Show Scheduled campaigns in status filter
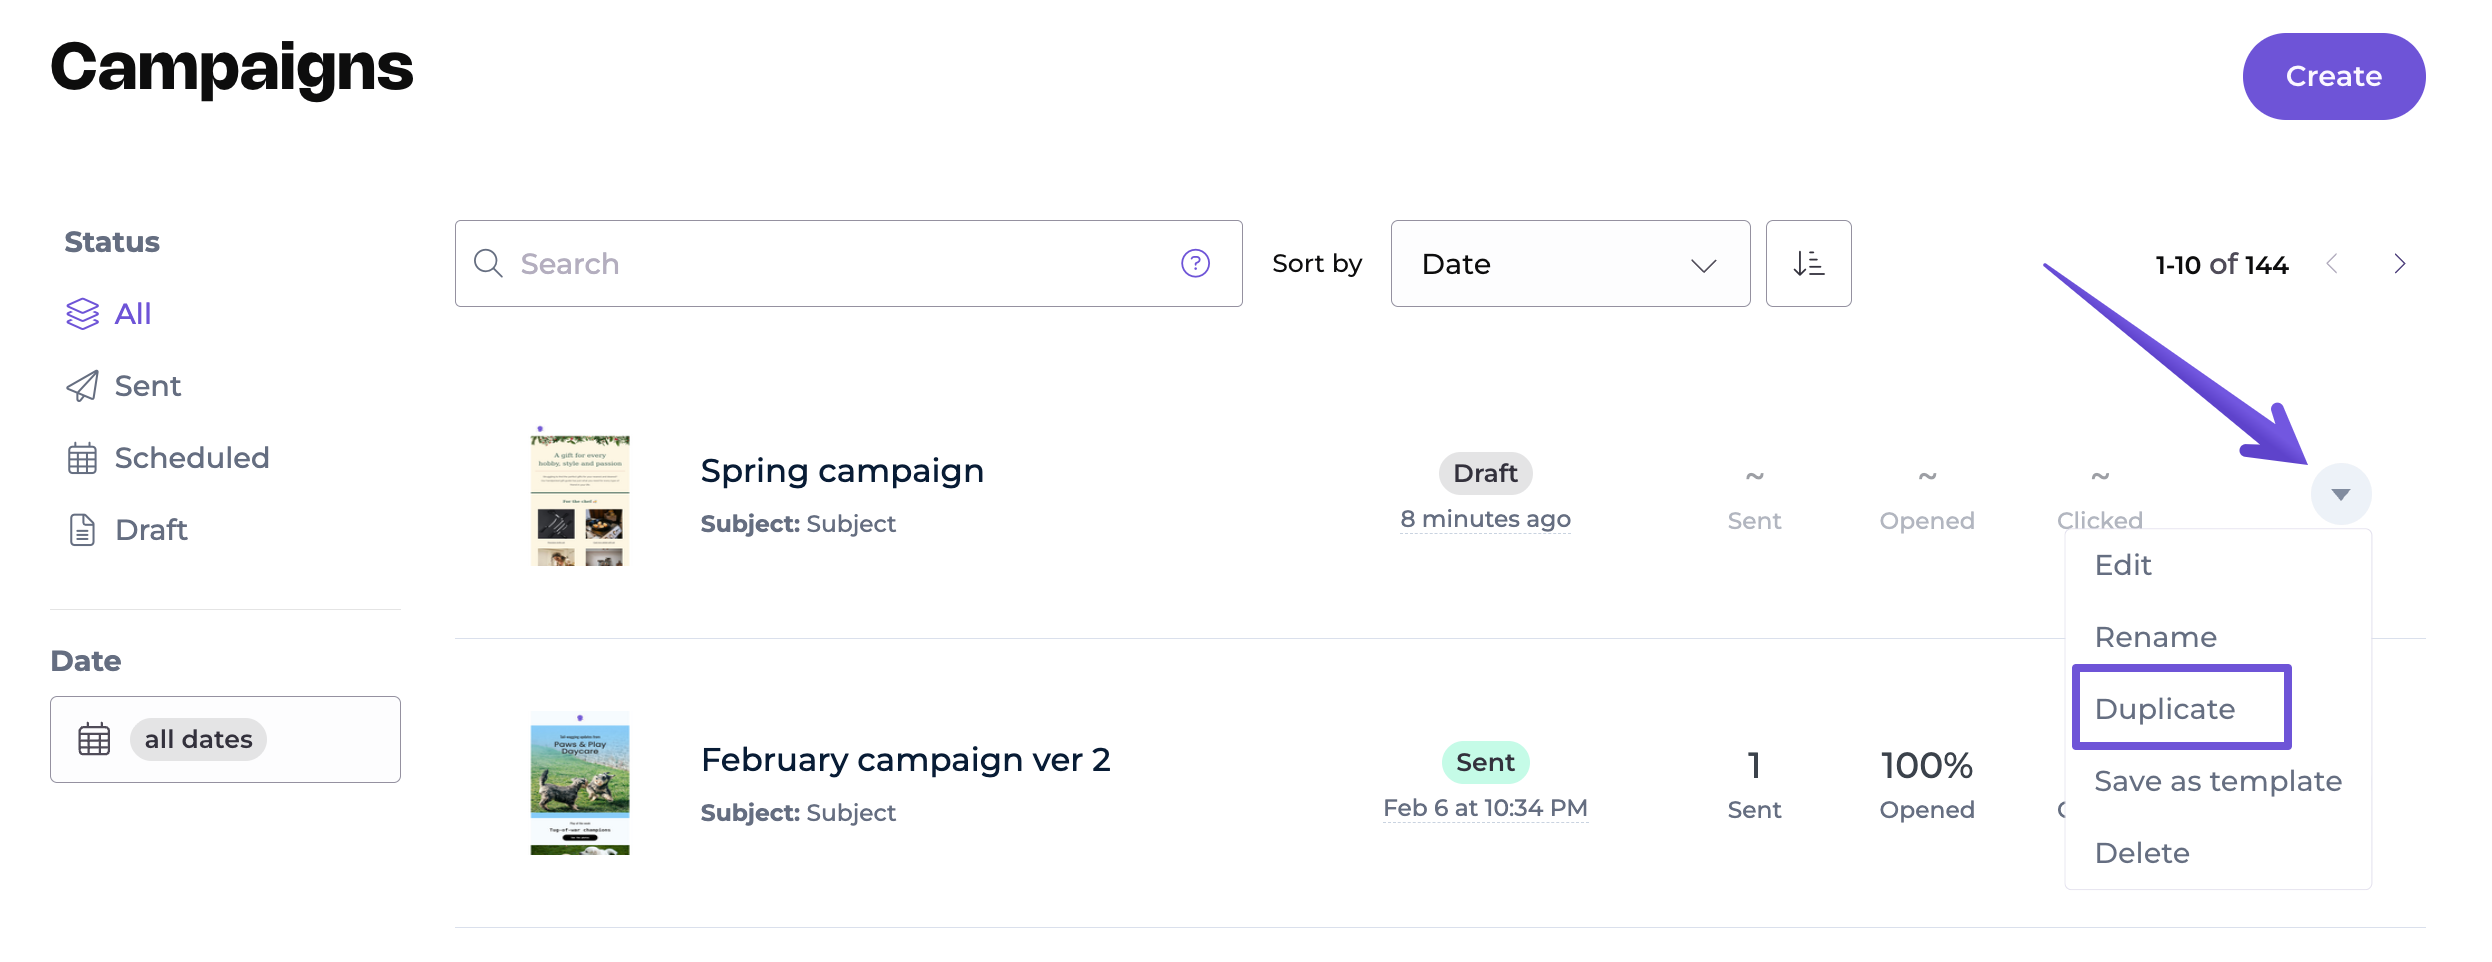Image resolution: width=2492 pixels, height=962 pixels. point(191,458)
